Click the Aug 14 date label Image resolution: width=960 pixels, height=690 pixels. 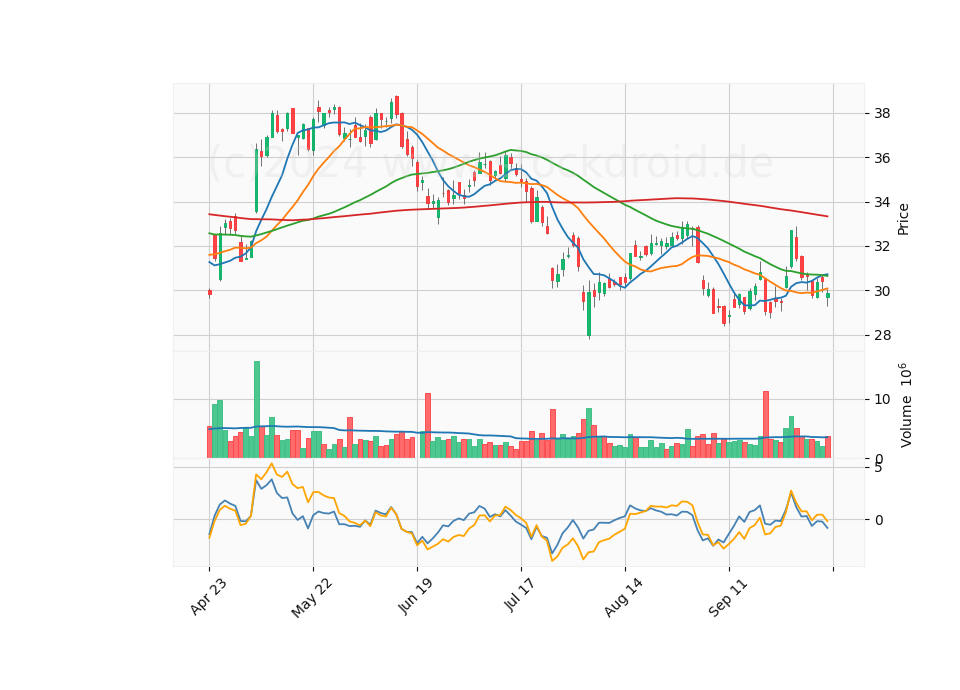[x=623, y=598]
